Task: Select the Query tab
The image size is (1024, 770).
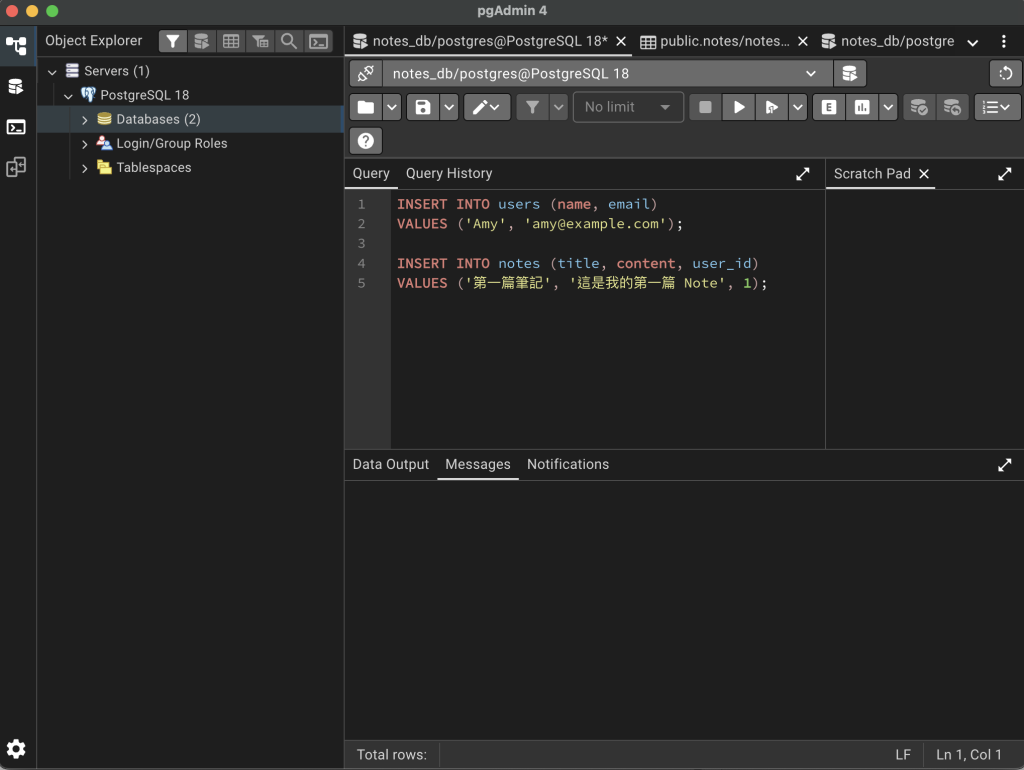Action: click(x=371, y=174)
